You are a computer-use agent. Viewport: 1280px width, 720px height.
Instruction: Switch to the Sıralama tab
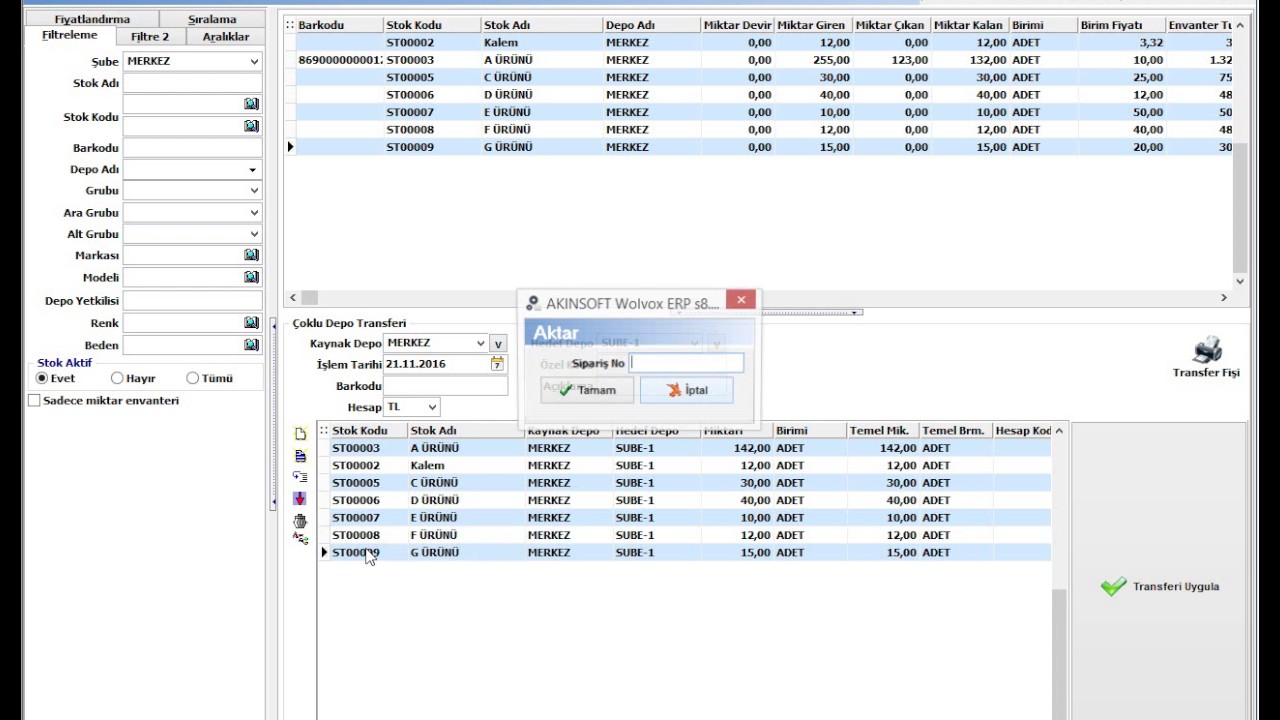212,18
